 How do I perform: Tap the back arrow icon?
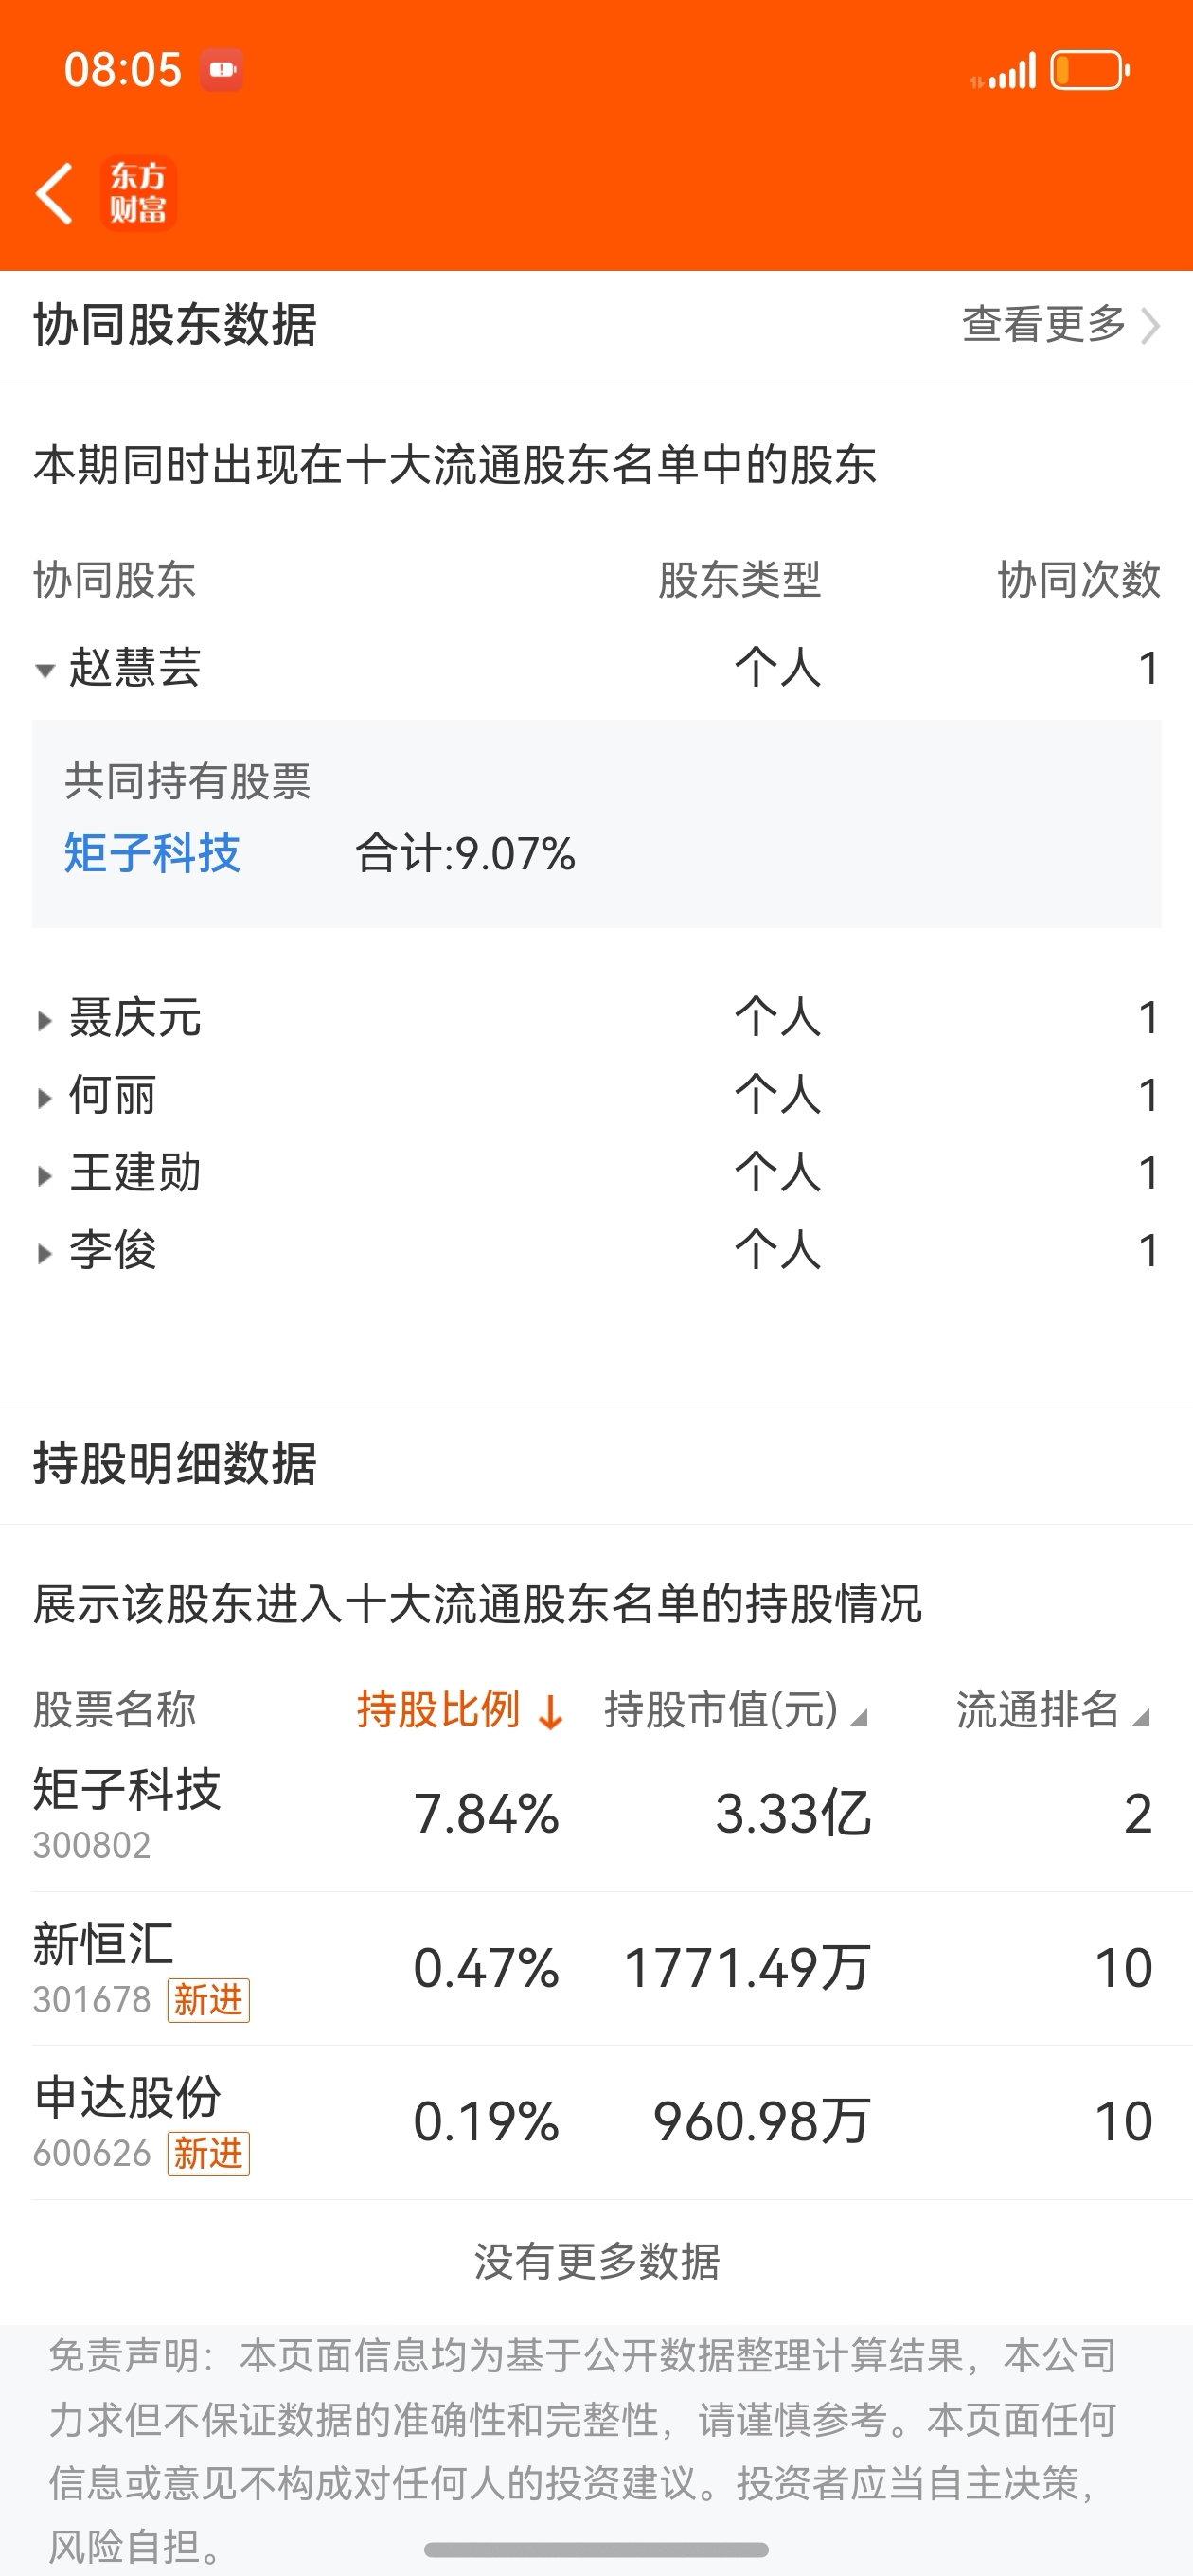tap(55, 193)
